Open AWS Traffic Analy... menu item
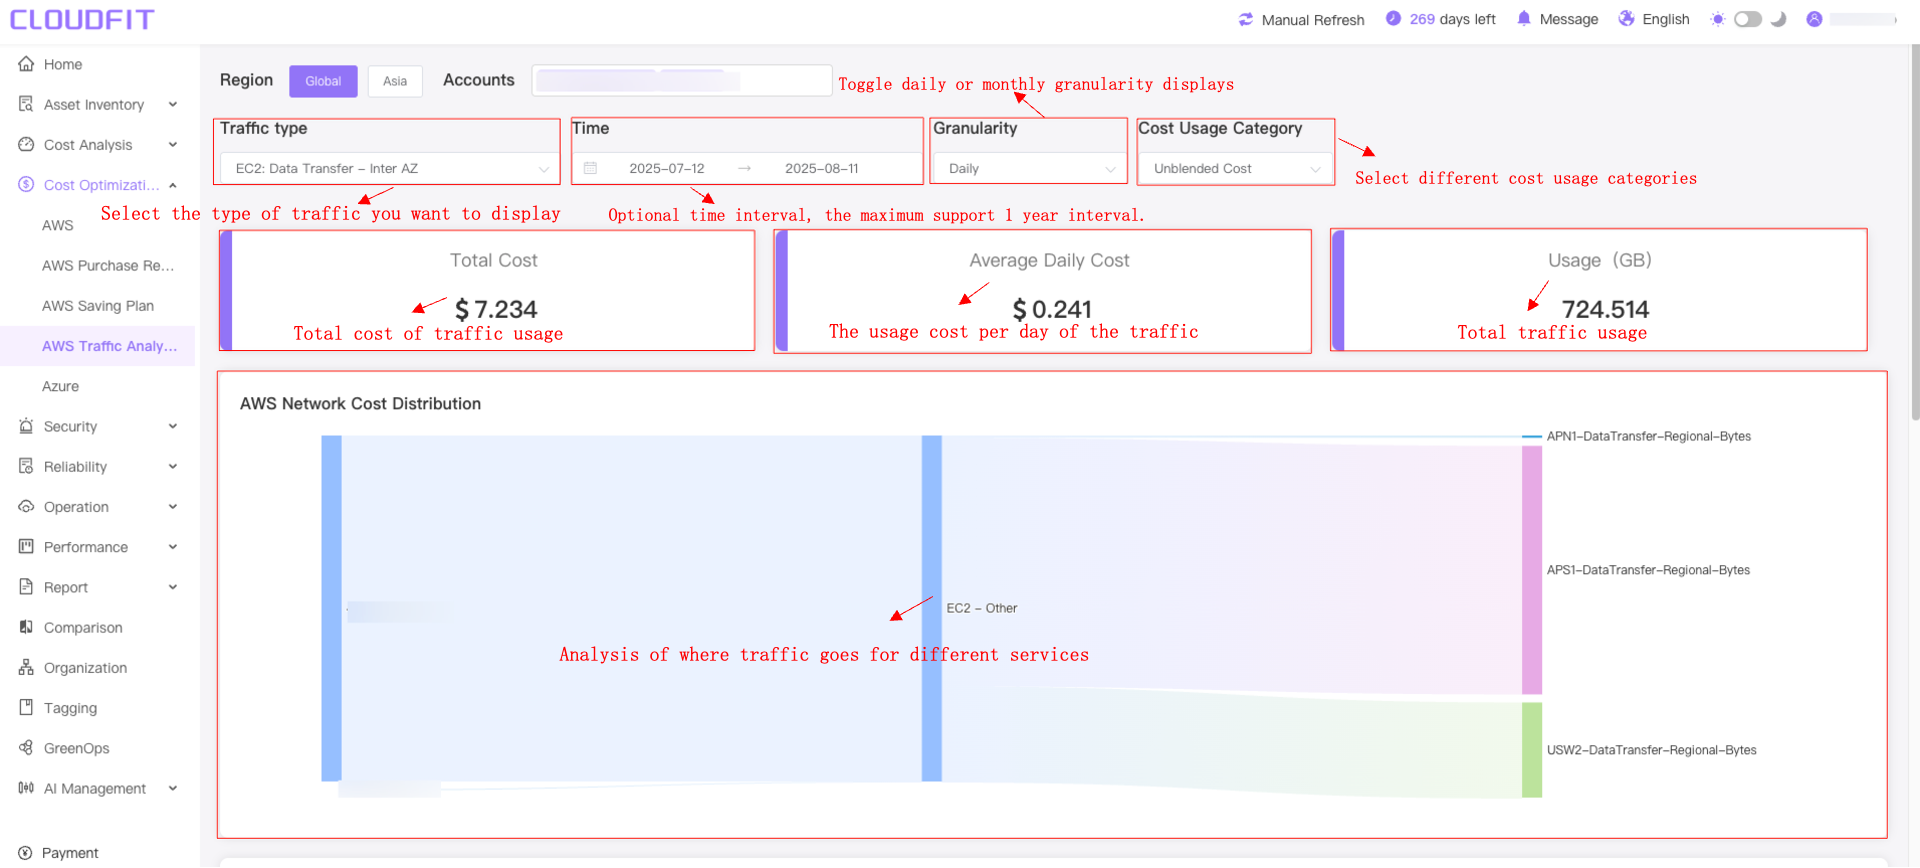 (x=97, y=346)
